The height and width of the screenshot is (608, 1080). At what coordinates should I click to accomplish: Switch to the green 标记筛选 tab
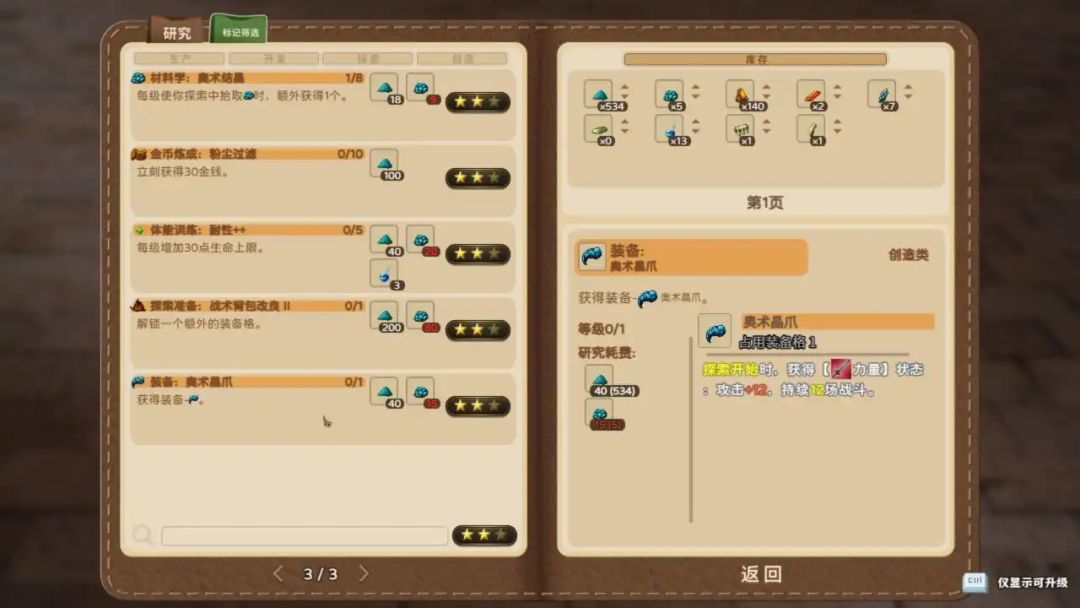[240, 32]
